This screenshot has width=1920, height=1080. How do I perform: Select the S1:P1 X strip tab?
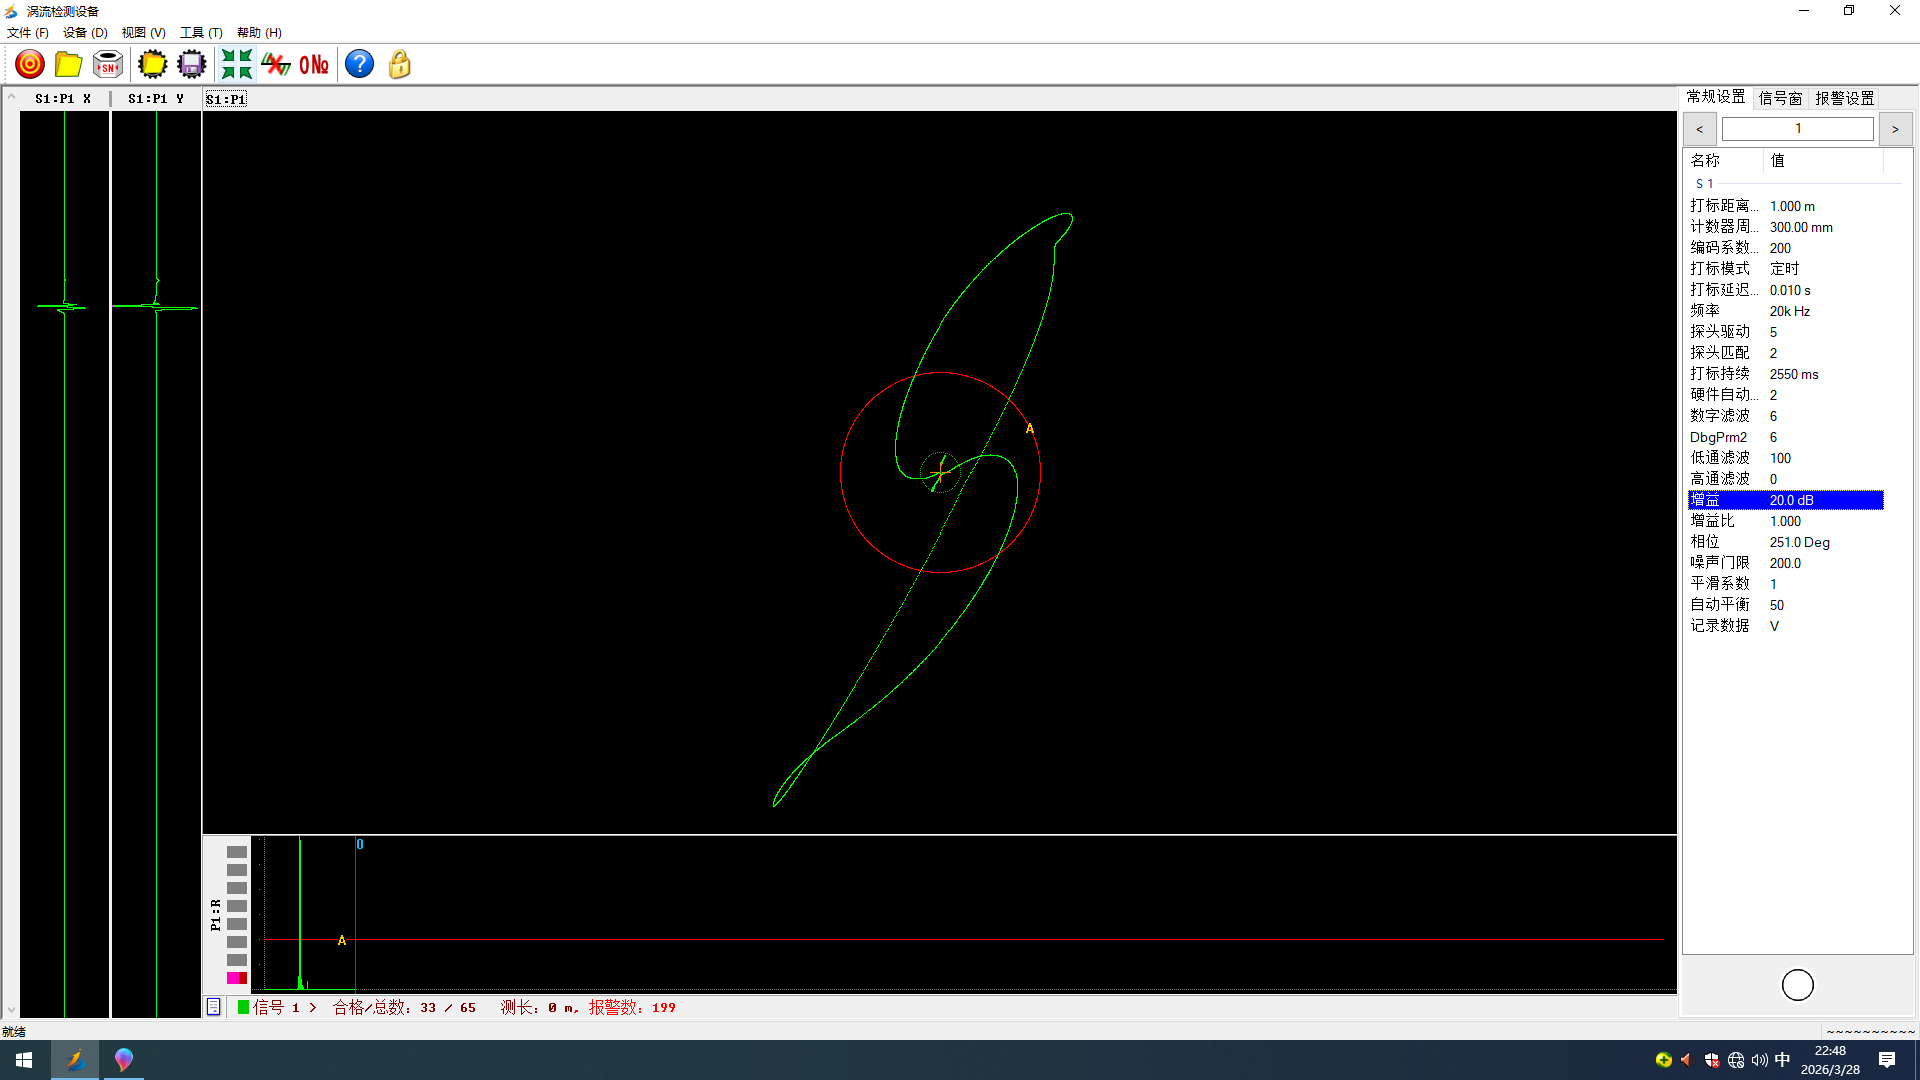click(x=63, y=99)
